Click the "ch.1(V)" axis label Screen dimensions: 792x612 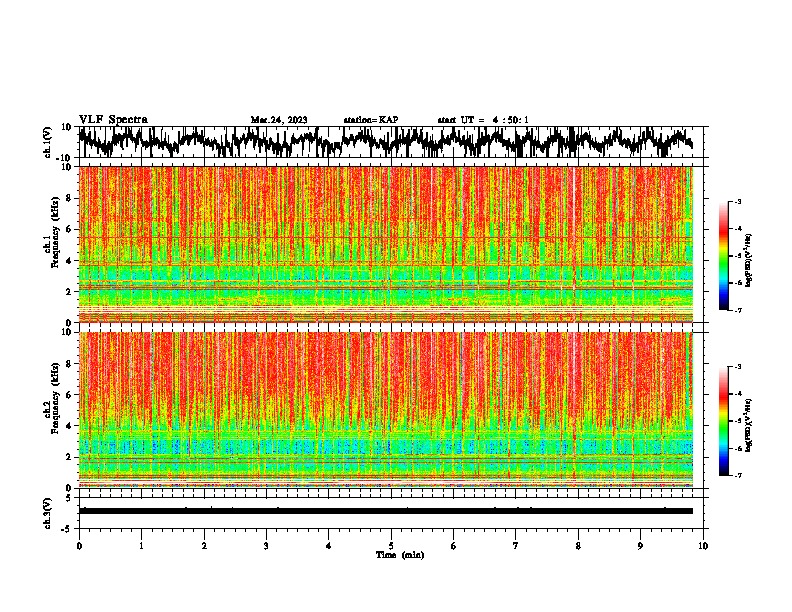click(x=48, y=142)
